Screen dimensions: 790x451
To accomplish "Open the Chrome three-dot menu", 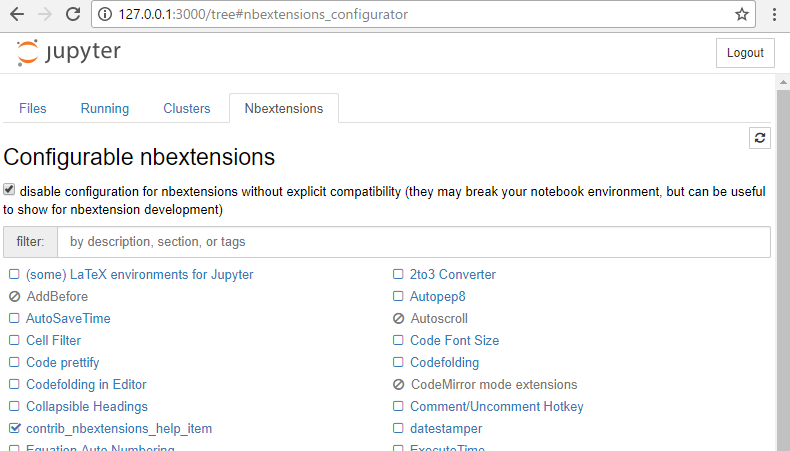I will click(x=773, y=15).
